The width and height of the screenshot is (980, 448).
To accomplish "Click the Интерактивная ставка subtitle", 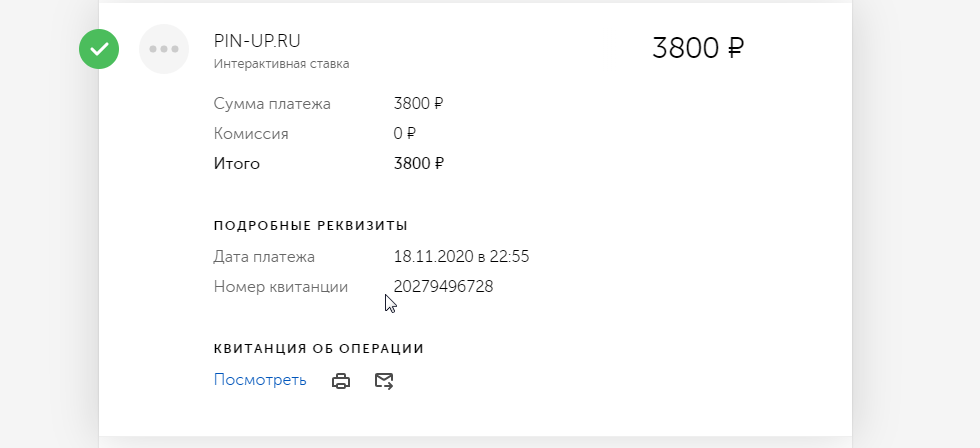I will tap(281, 64).
